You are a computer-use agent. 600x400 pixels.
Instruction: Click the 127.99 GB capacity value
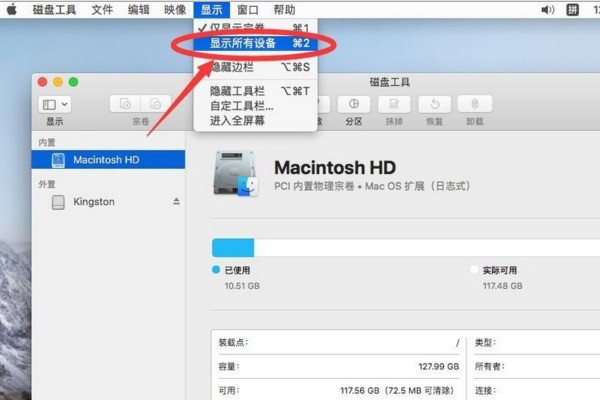click(439, 366)
